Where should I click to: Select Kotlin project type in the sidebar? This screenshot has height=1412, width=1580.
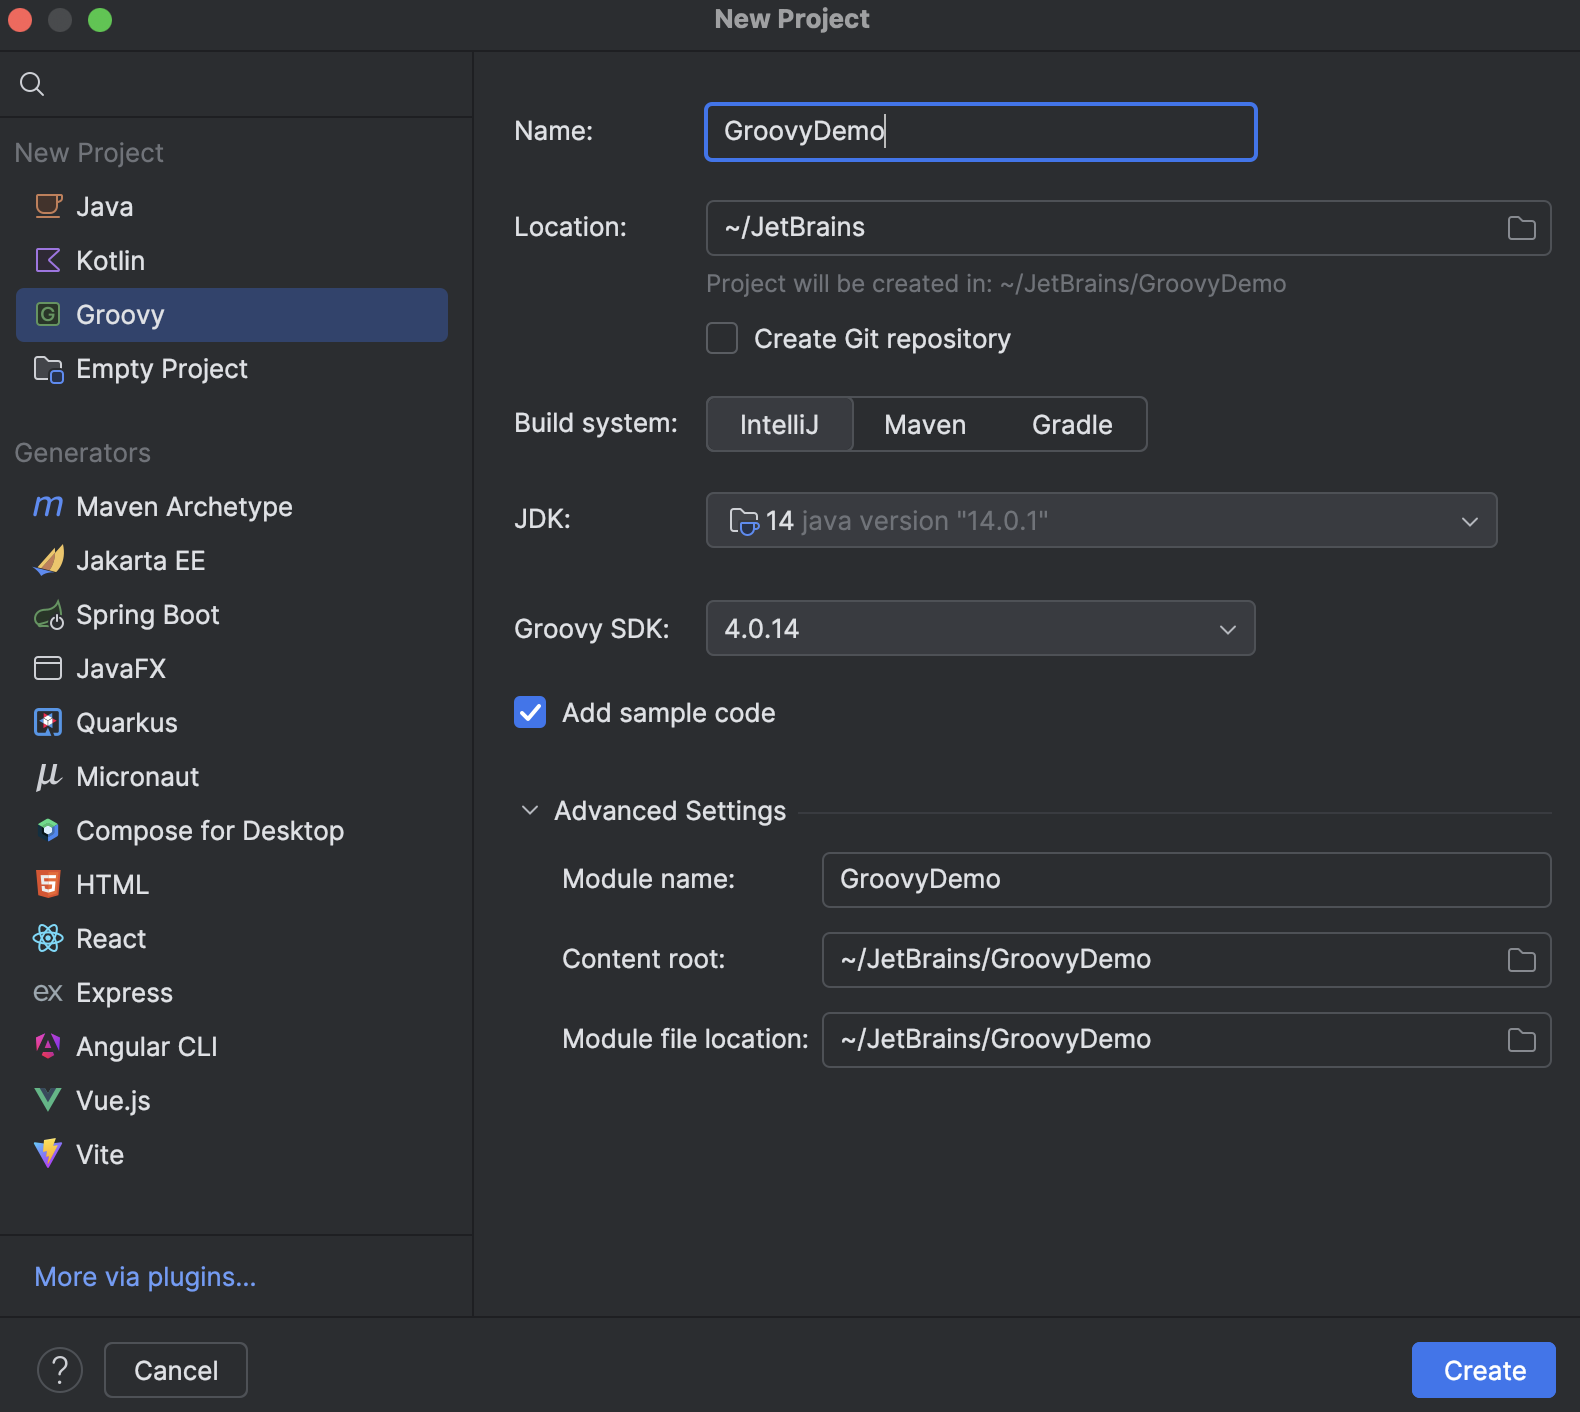pos(110,261)
